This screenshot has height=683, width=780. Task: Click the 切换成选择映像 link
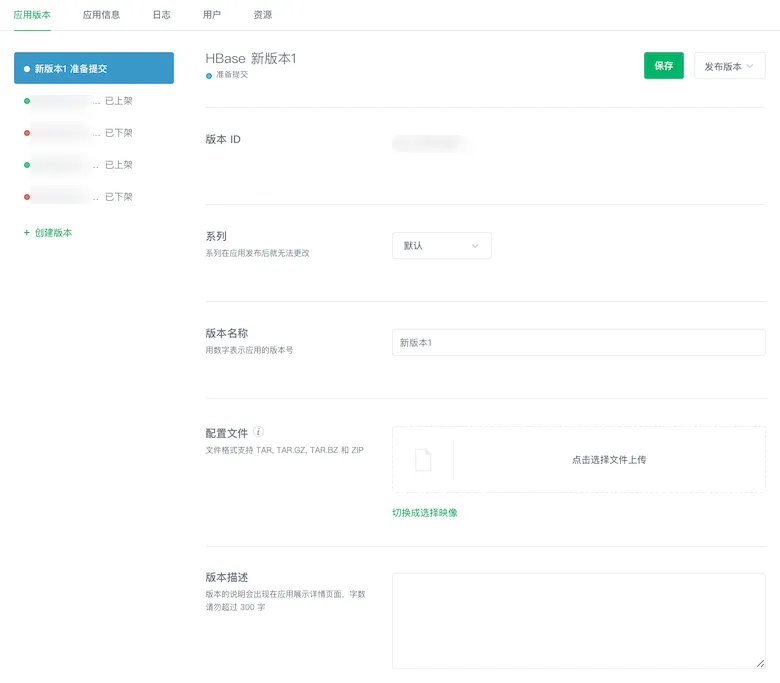[425, 513]
